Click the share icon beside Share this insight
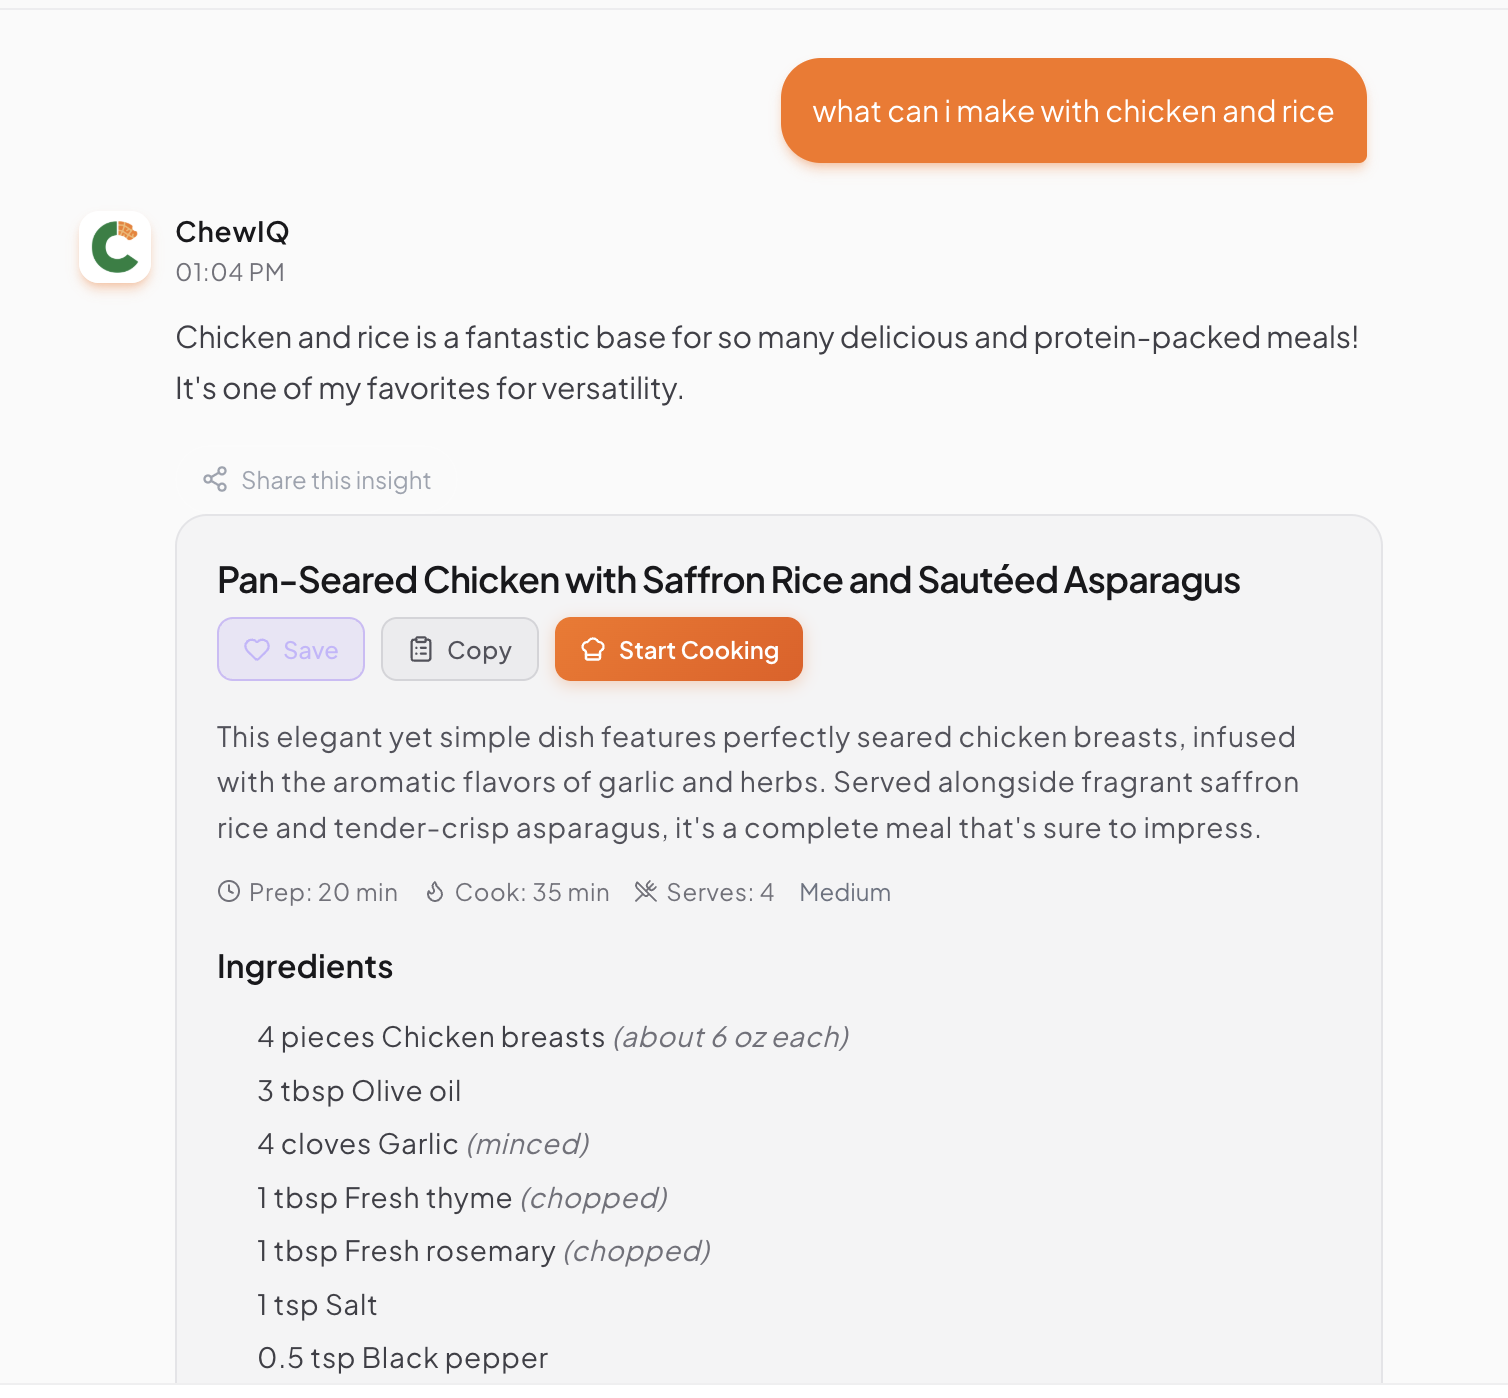 coord(215,480)
